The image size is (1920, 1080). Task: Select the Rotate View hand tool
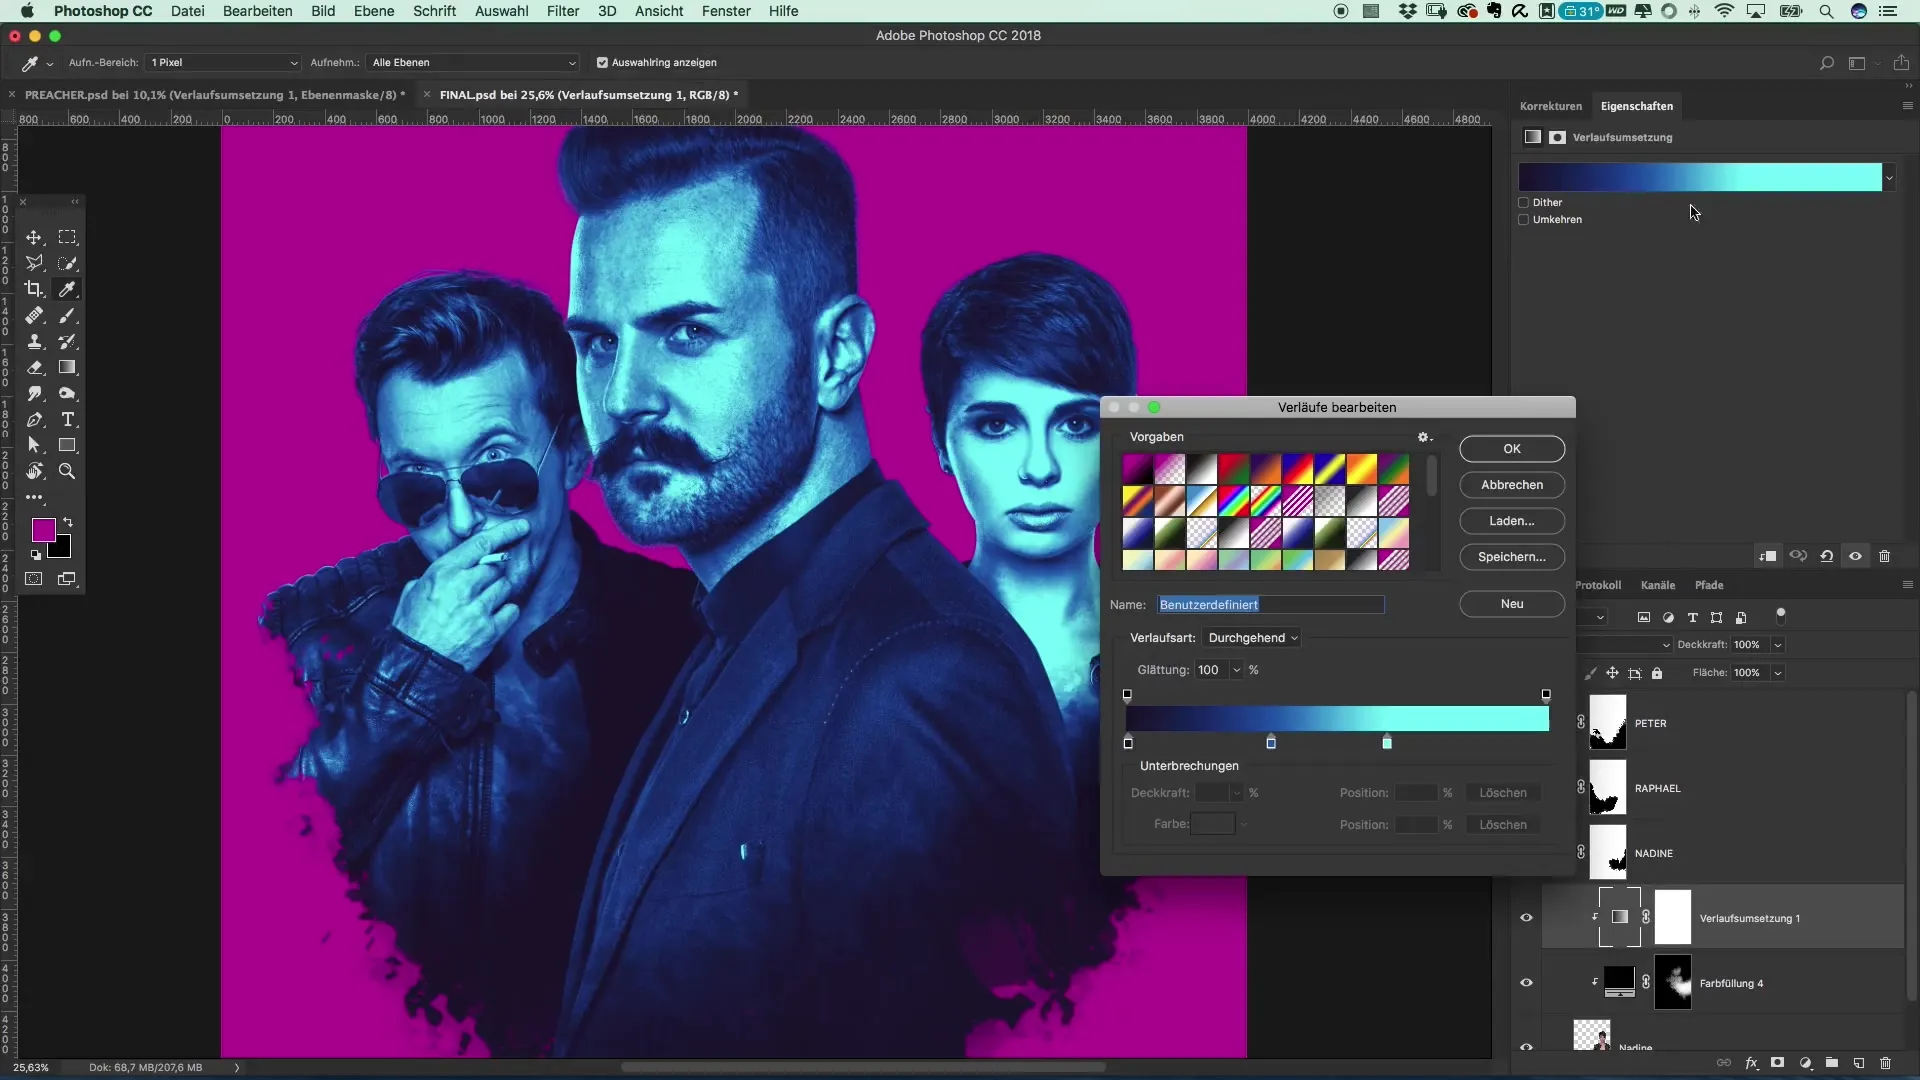tap(34, 471)
